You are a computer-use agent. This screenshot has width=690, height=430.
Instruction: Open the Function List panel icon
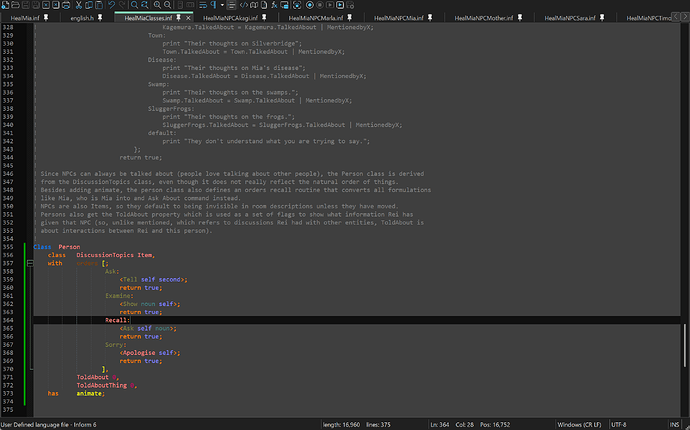274,5
